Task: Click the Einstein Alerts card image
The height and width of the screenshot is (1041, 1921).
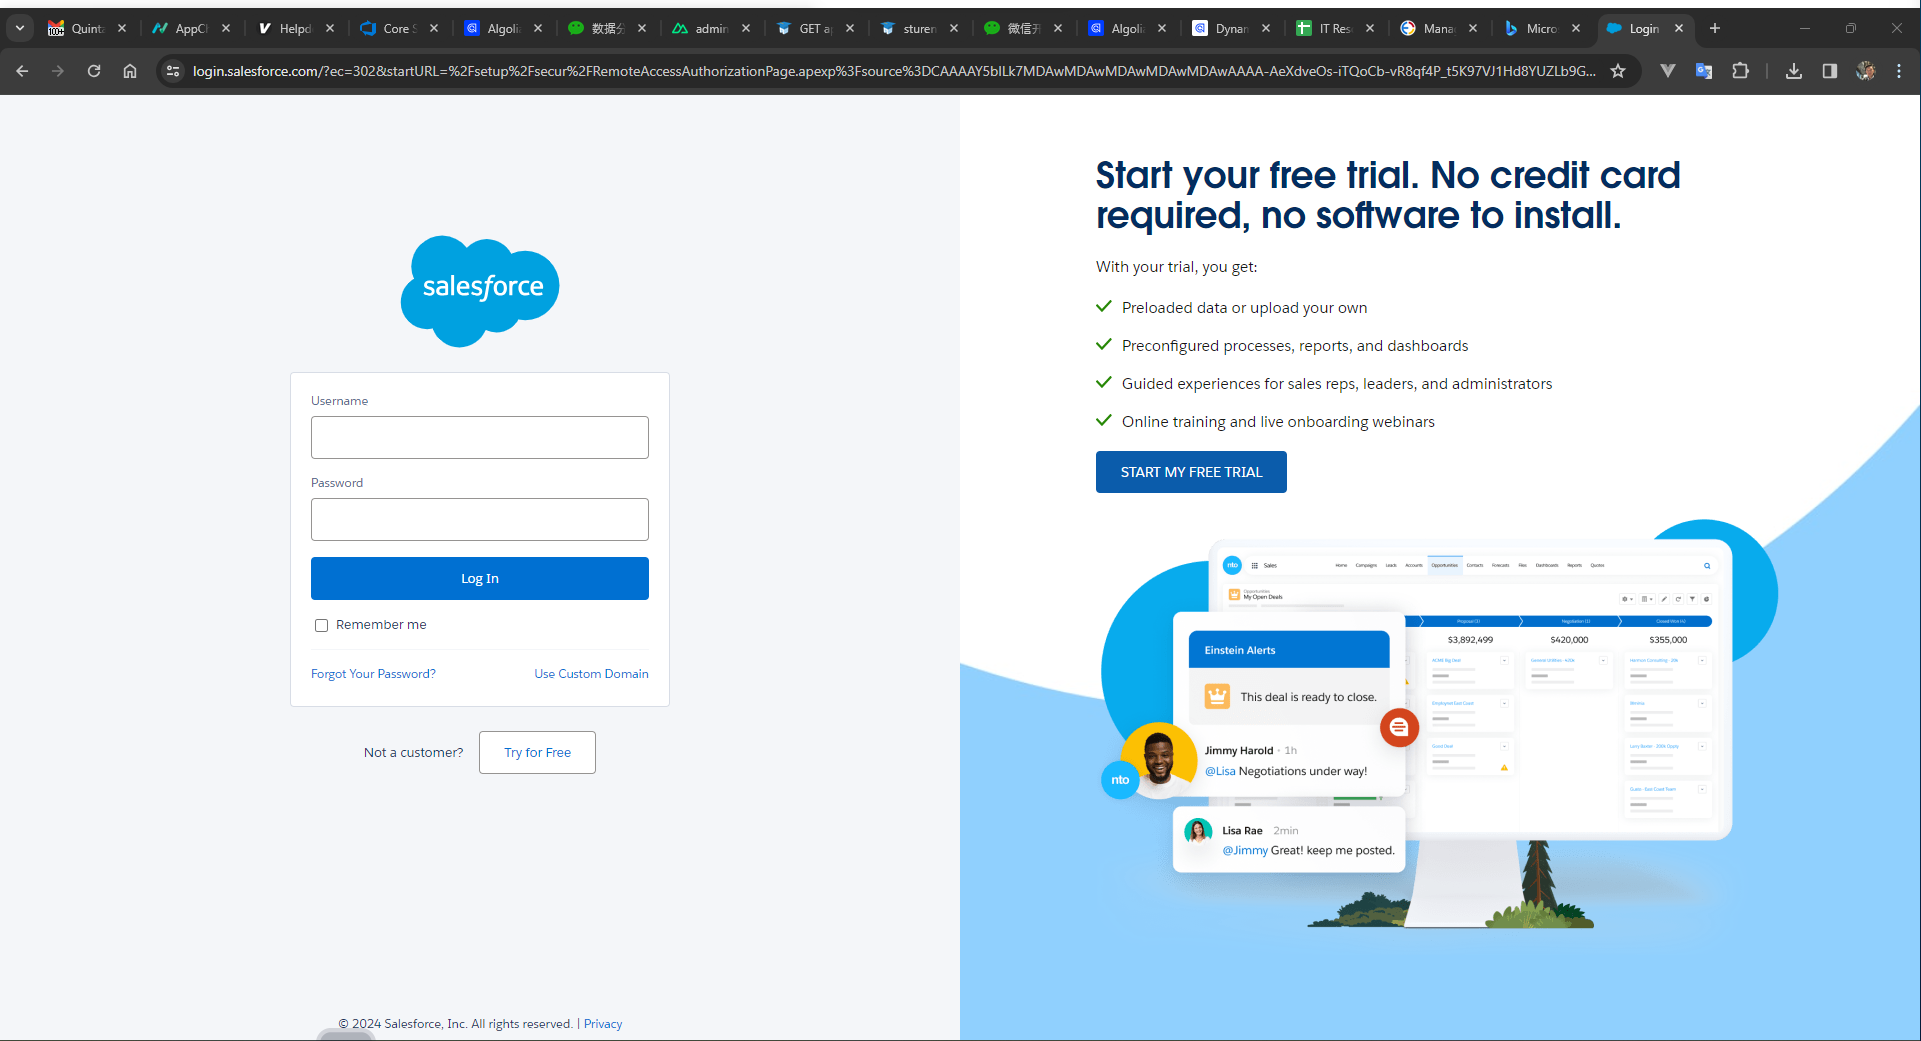Action: point(1289,677)
